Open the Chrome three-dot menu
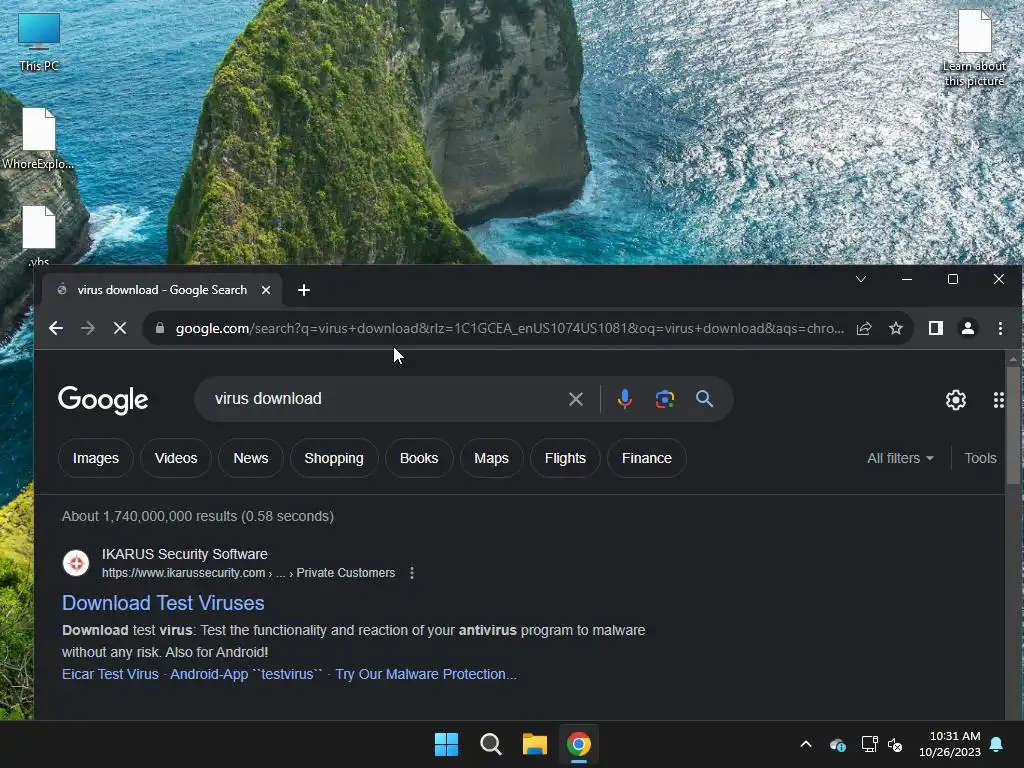 tap(1000, 328)
